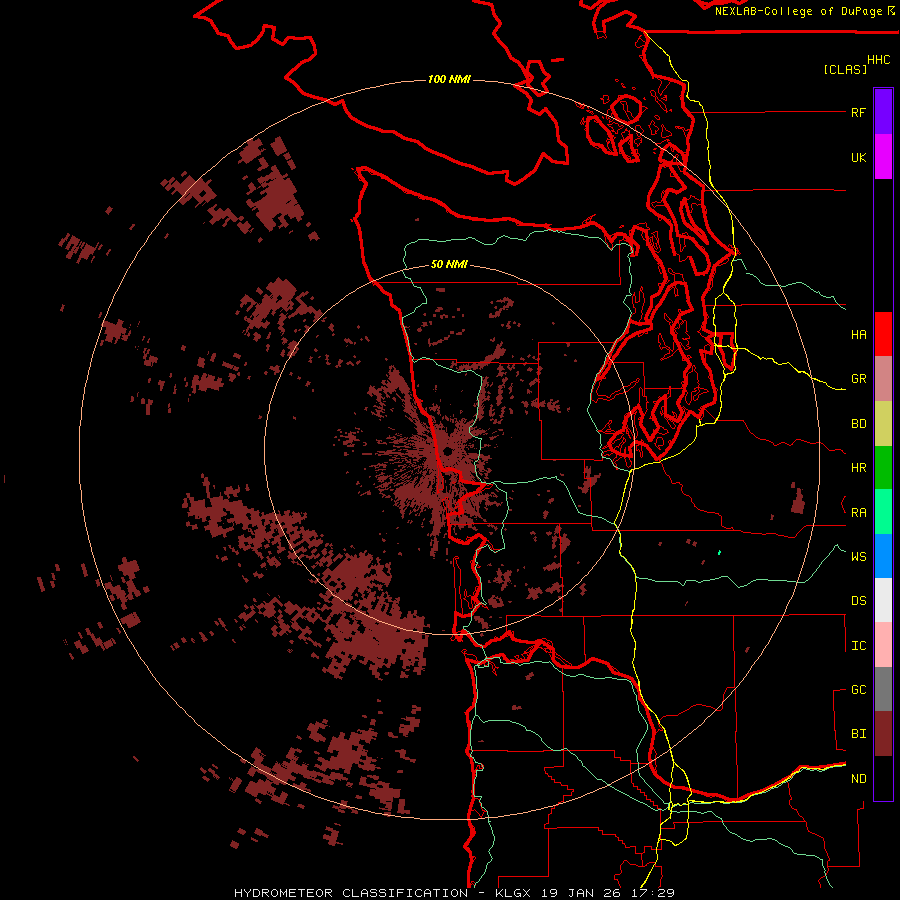Viewport: 900px width, 900px height.
Task: Click the UK magenta color swatch
Action: click(x=883, y=157)
